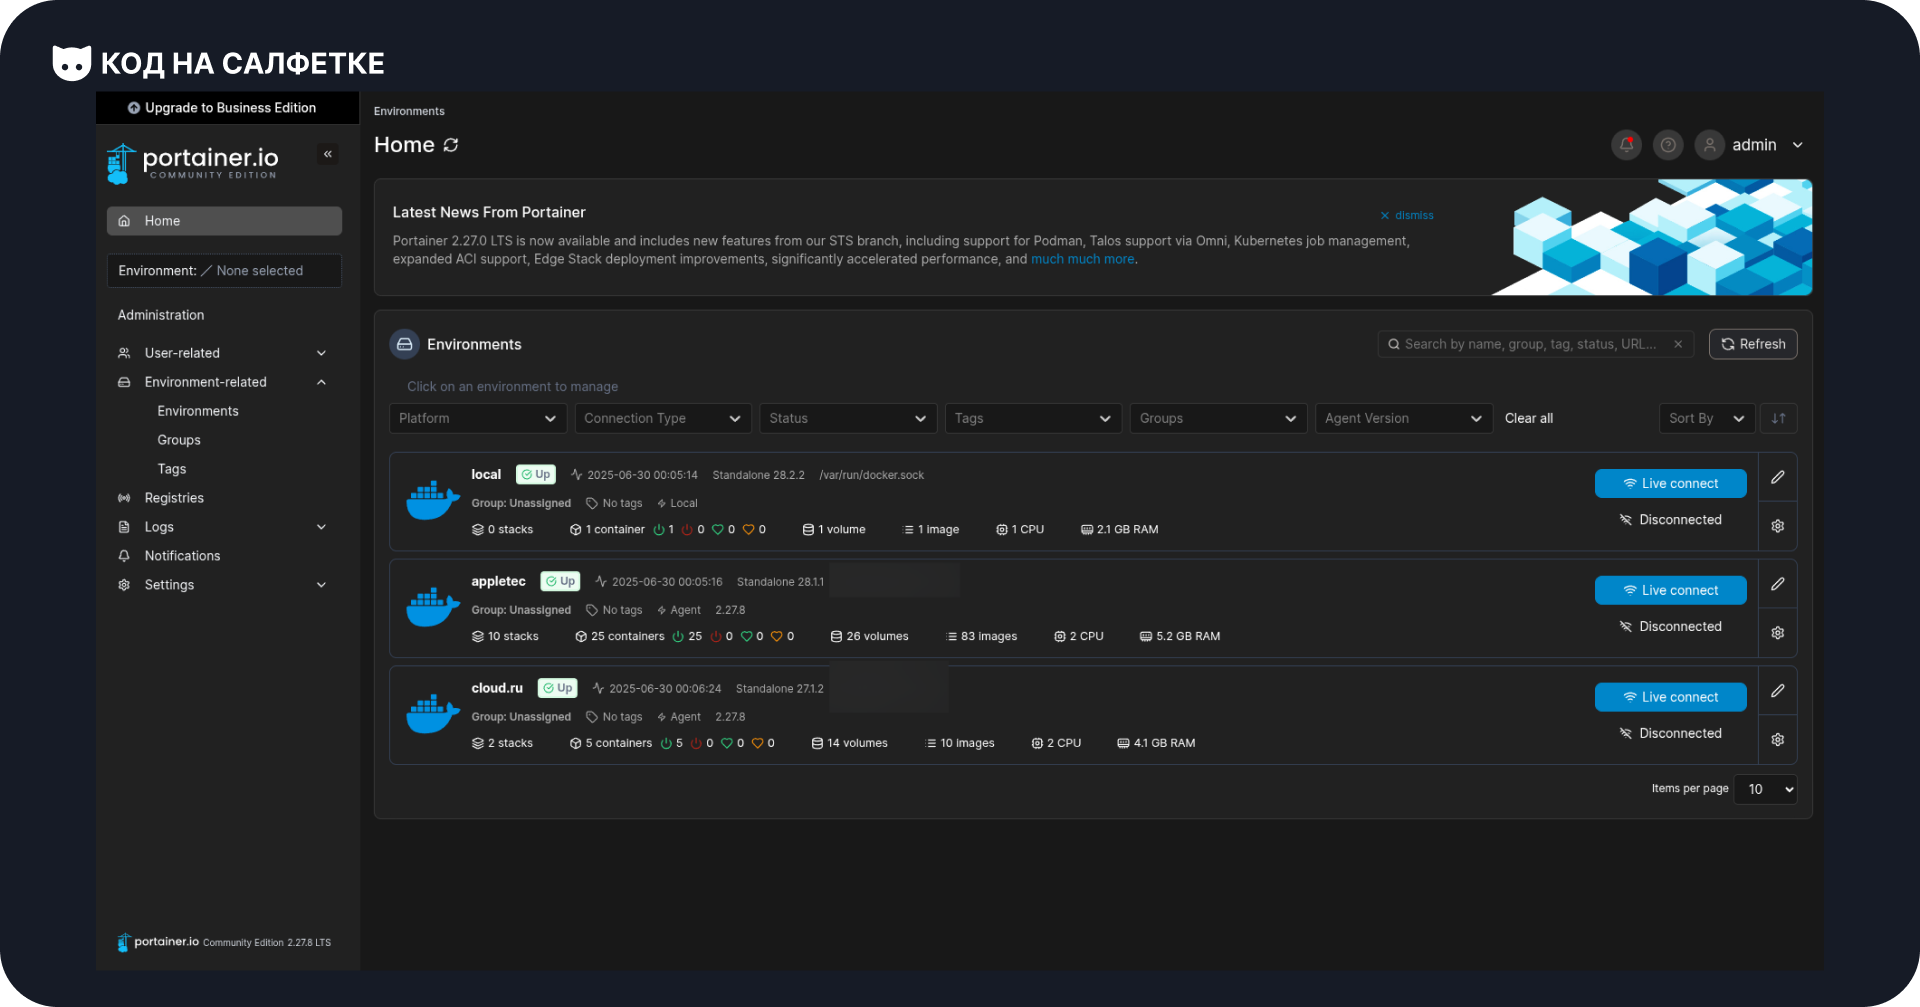Expand the Logs section

pos(222,527)
